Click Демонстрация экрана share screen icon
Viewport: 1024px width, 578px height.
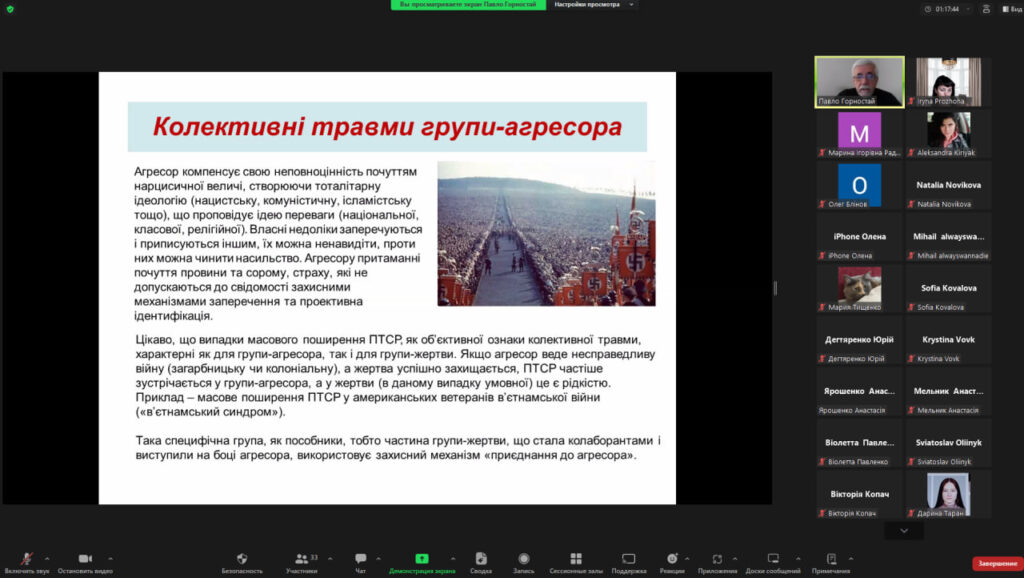(x=422, y=559)
